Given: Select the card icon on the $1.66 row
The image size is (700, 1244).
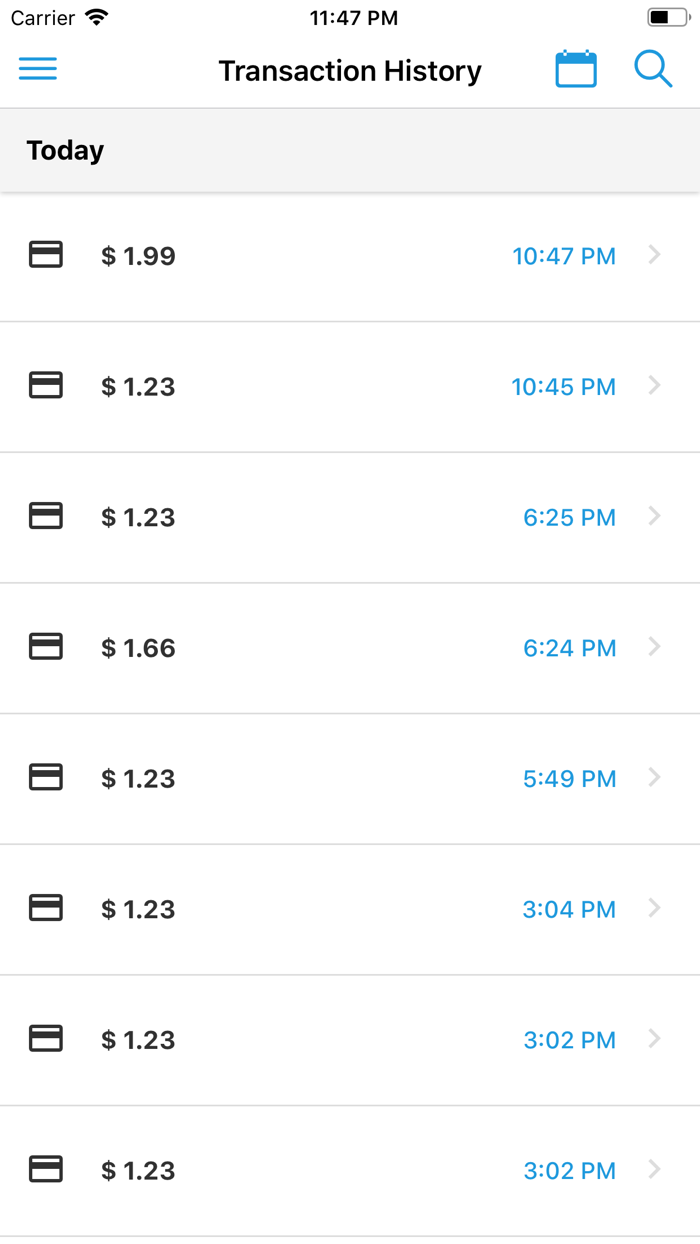Looking at the screenshot, I should pyautogui.click(x=45, y=647).
